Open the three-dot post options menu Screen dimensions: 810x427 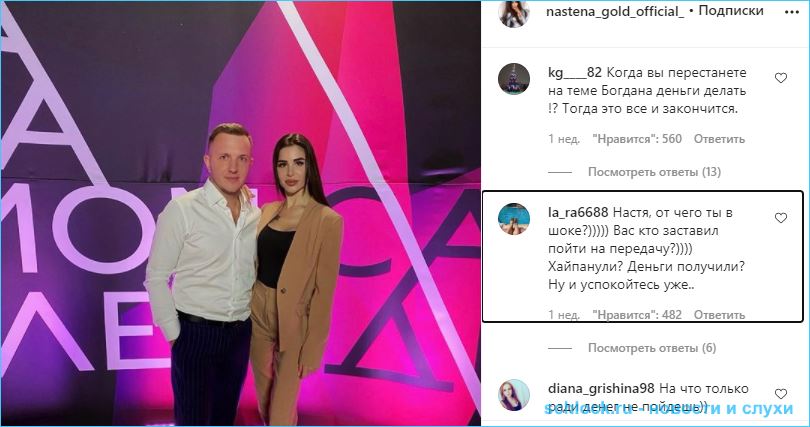click(x=791, y=12)
